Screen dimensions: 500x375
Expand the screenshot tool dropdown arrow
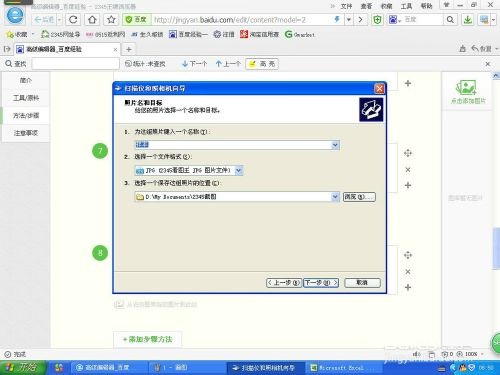click(x=493, y=20)
